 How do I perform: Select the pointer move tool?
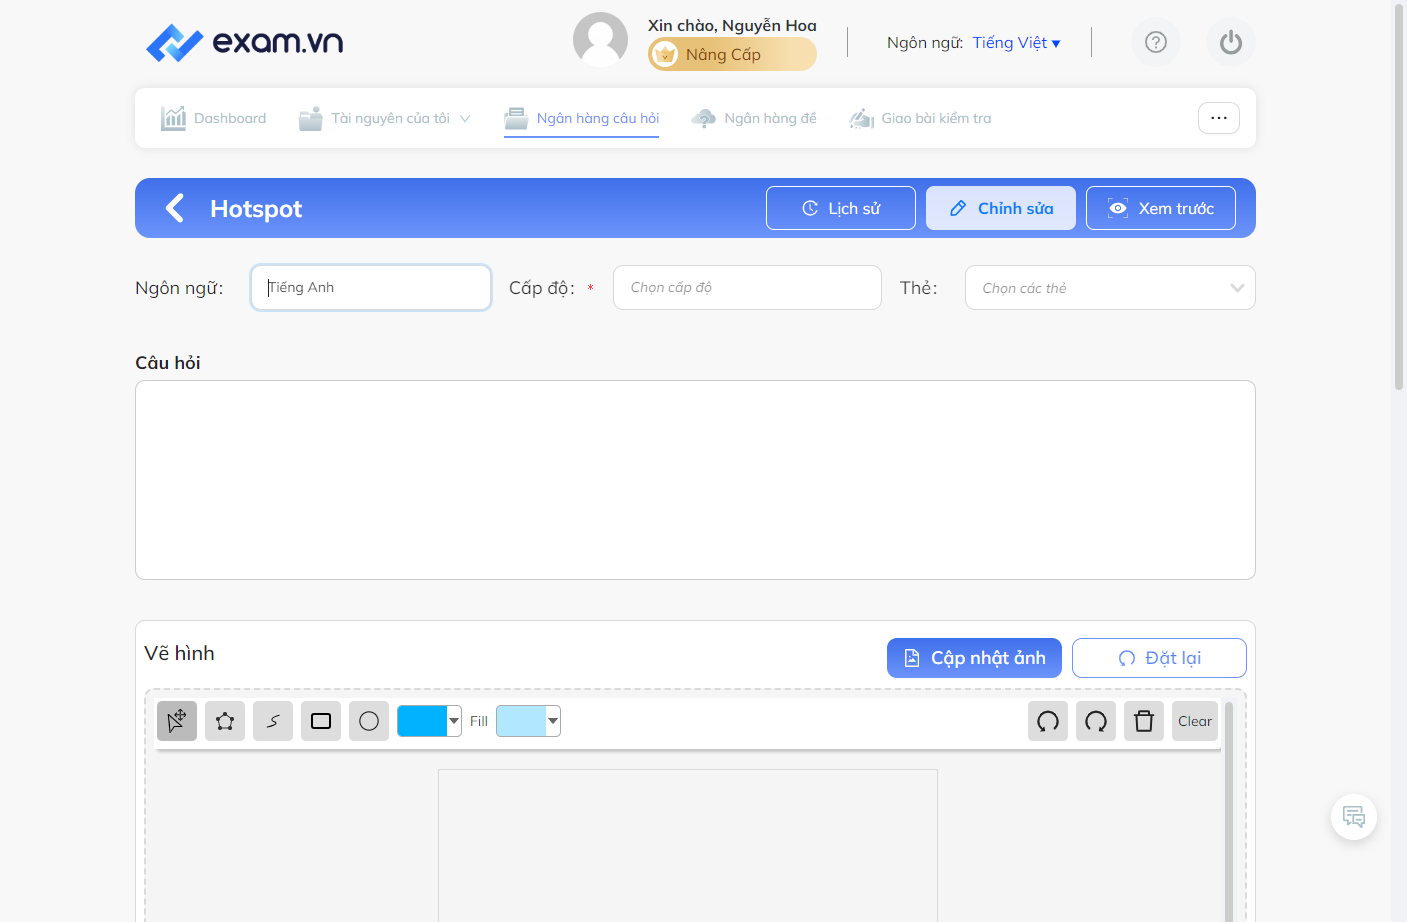point(177,721)
